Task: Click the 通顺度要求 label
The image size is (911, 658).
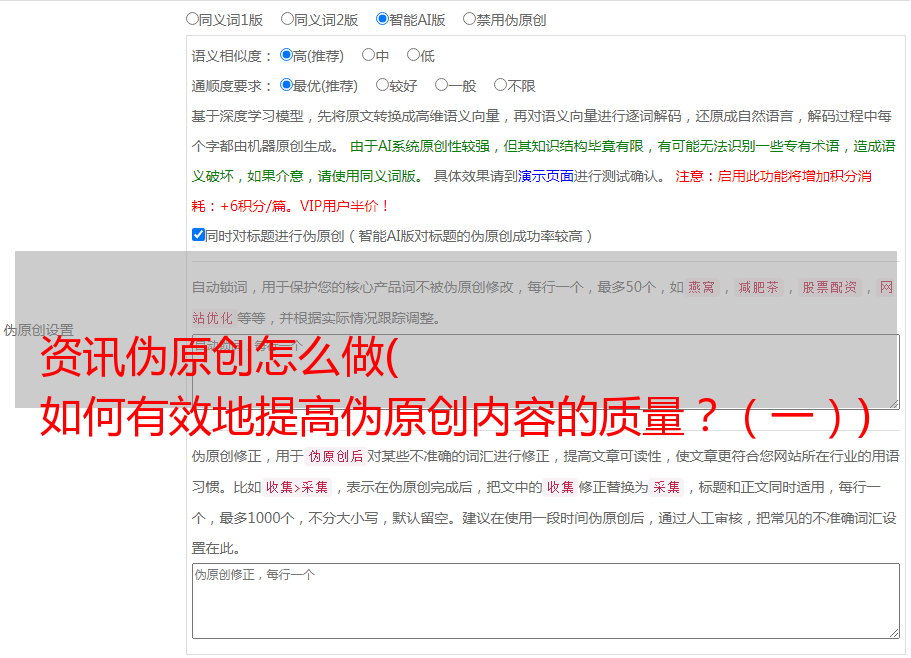Action: coord(231,87)
